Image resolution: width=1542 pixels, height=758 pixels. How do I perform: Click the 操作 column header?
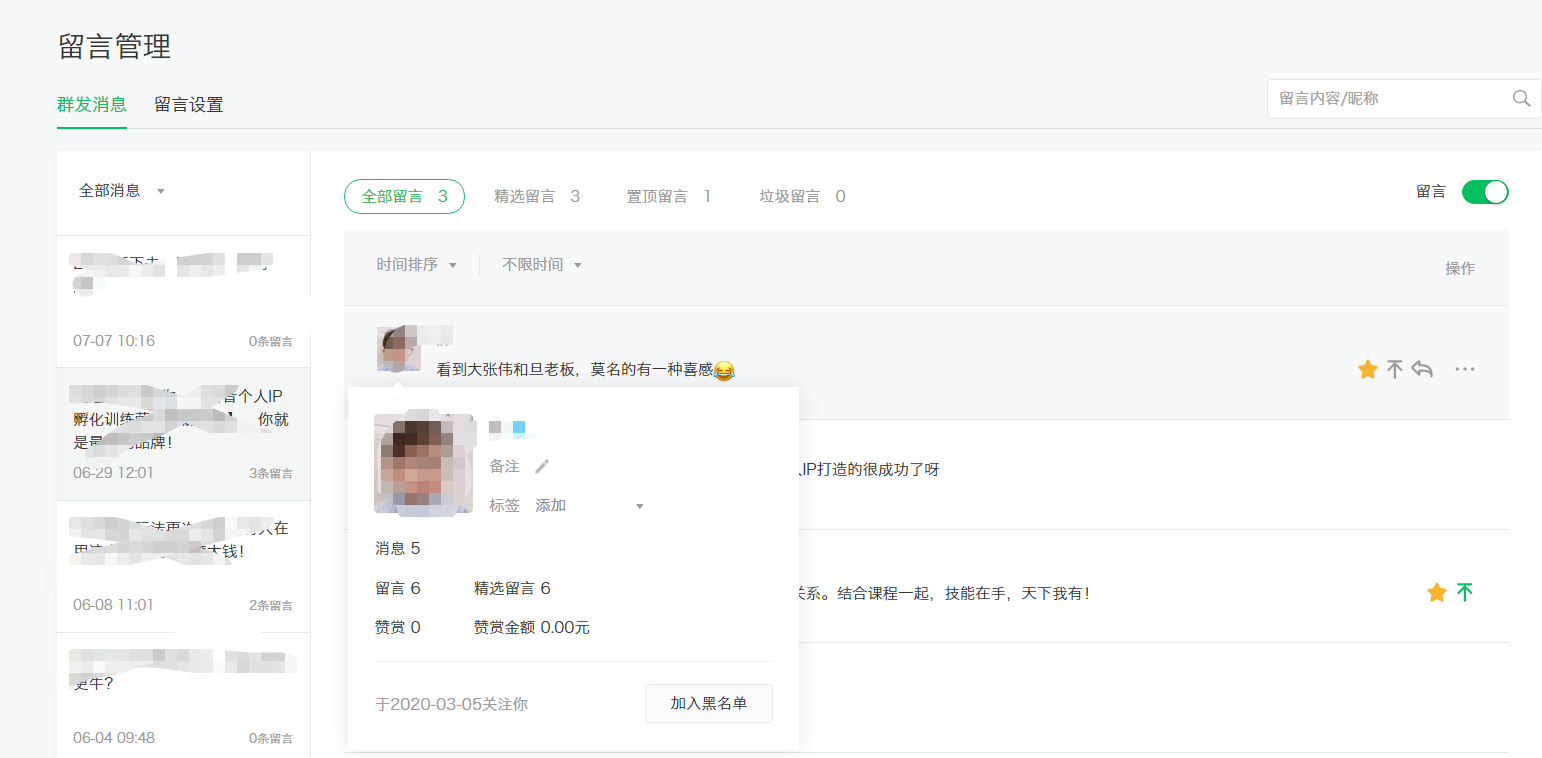(x=1460, y=268)
